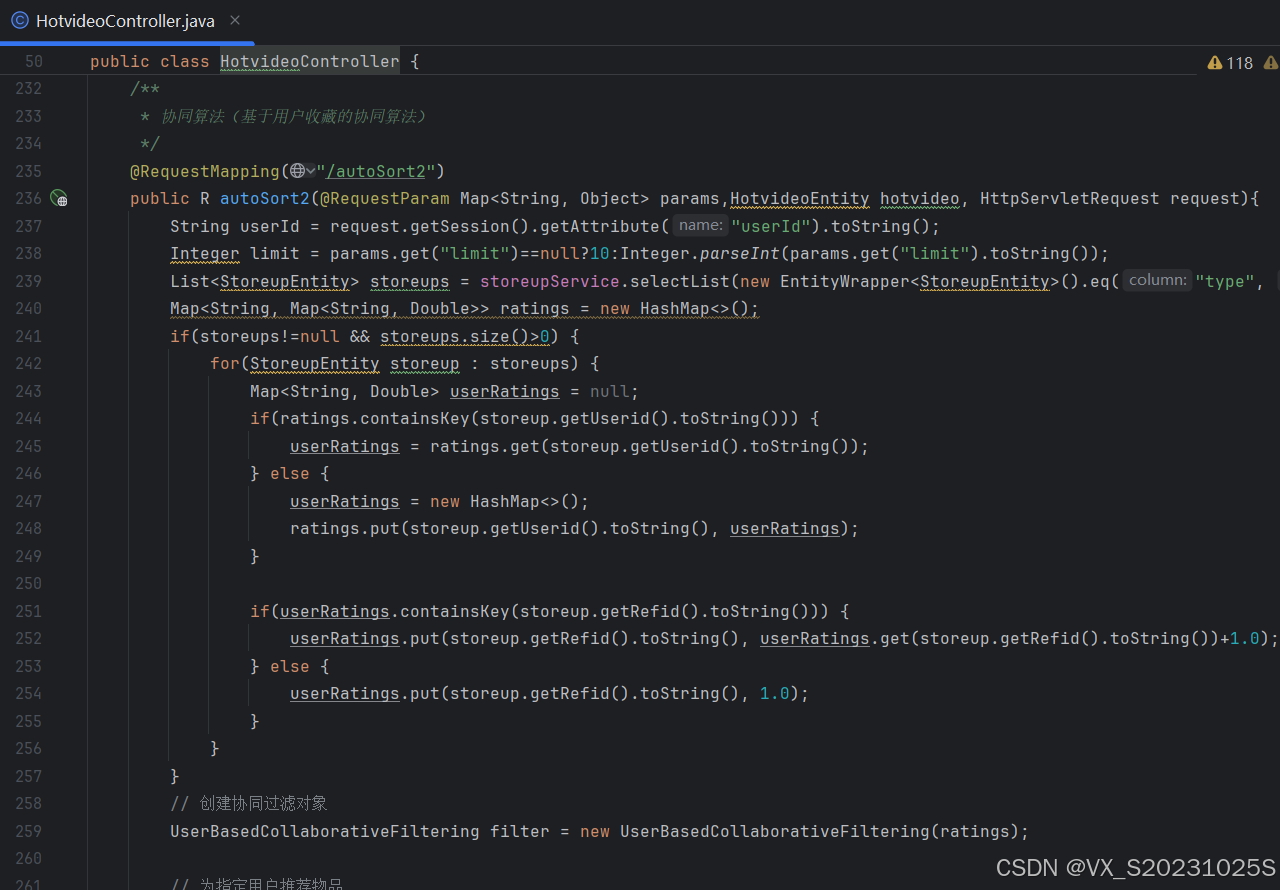Click line number 250 in the gutter
The width and height of the screenshot is (1280, 890).
click(28, 583)
